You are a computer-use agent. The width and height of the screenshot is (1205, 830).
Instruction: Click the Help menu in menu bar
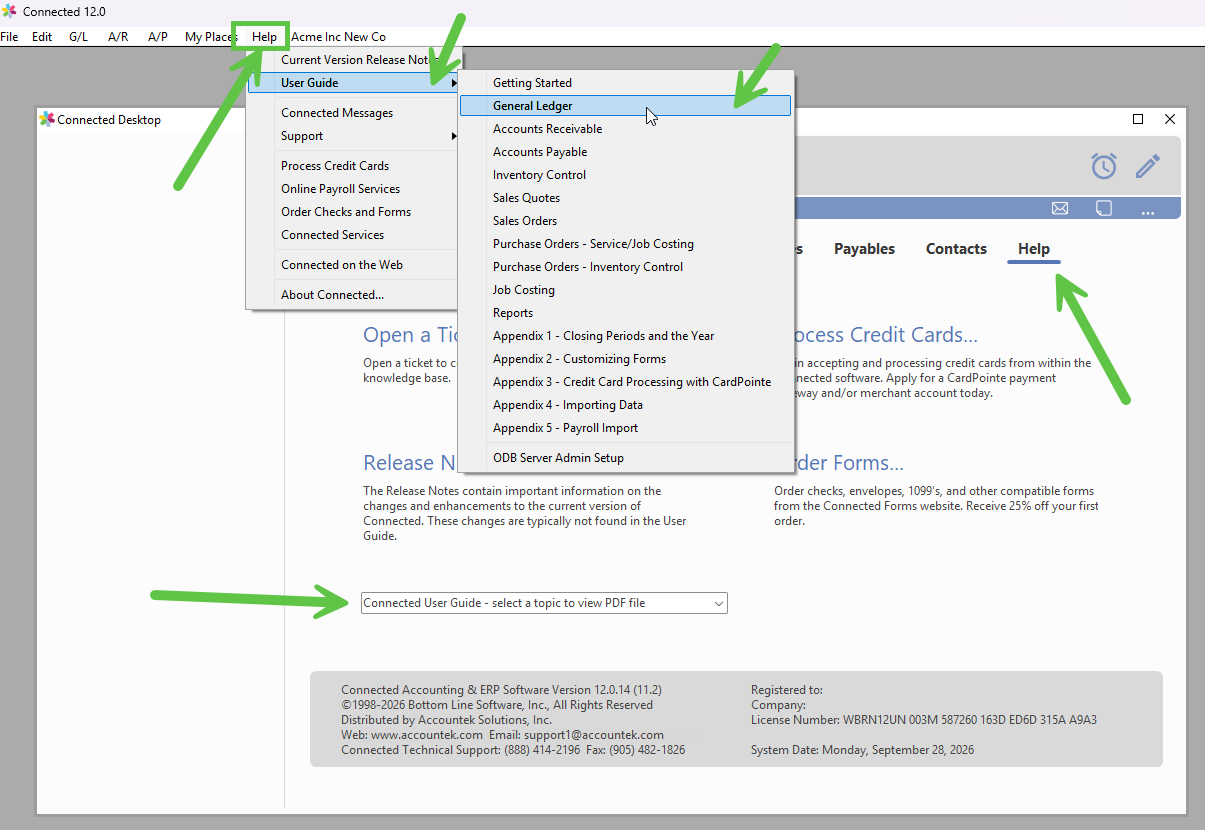264,37
